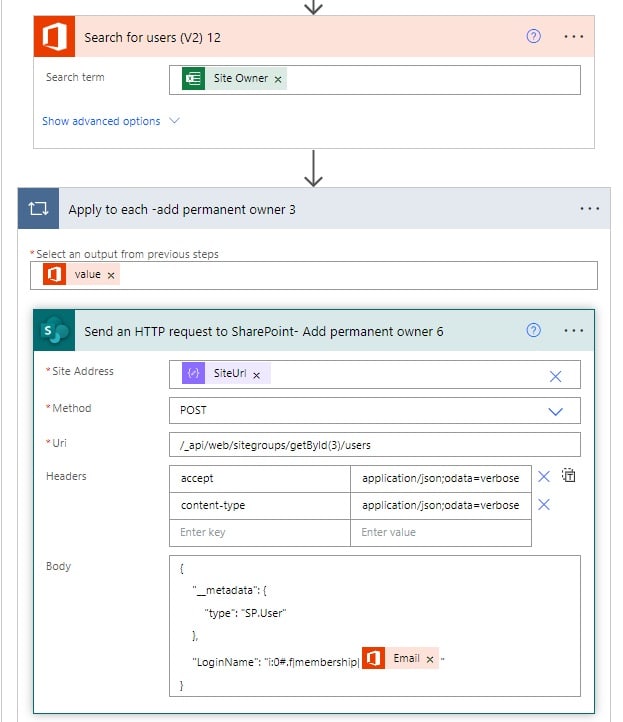The image size is (623, 722).
Task: Click the SharePoint icon on HTTP request card
Action: coord(54,331)
